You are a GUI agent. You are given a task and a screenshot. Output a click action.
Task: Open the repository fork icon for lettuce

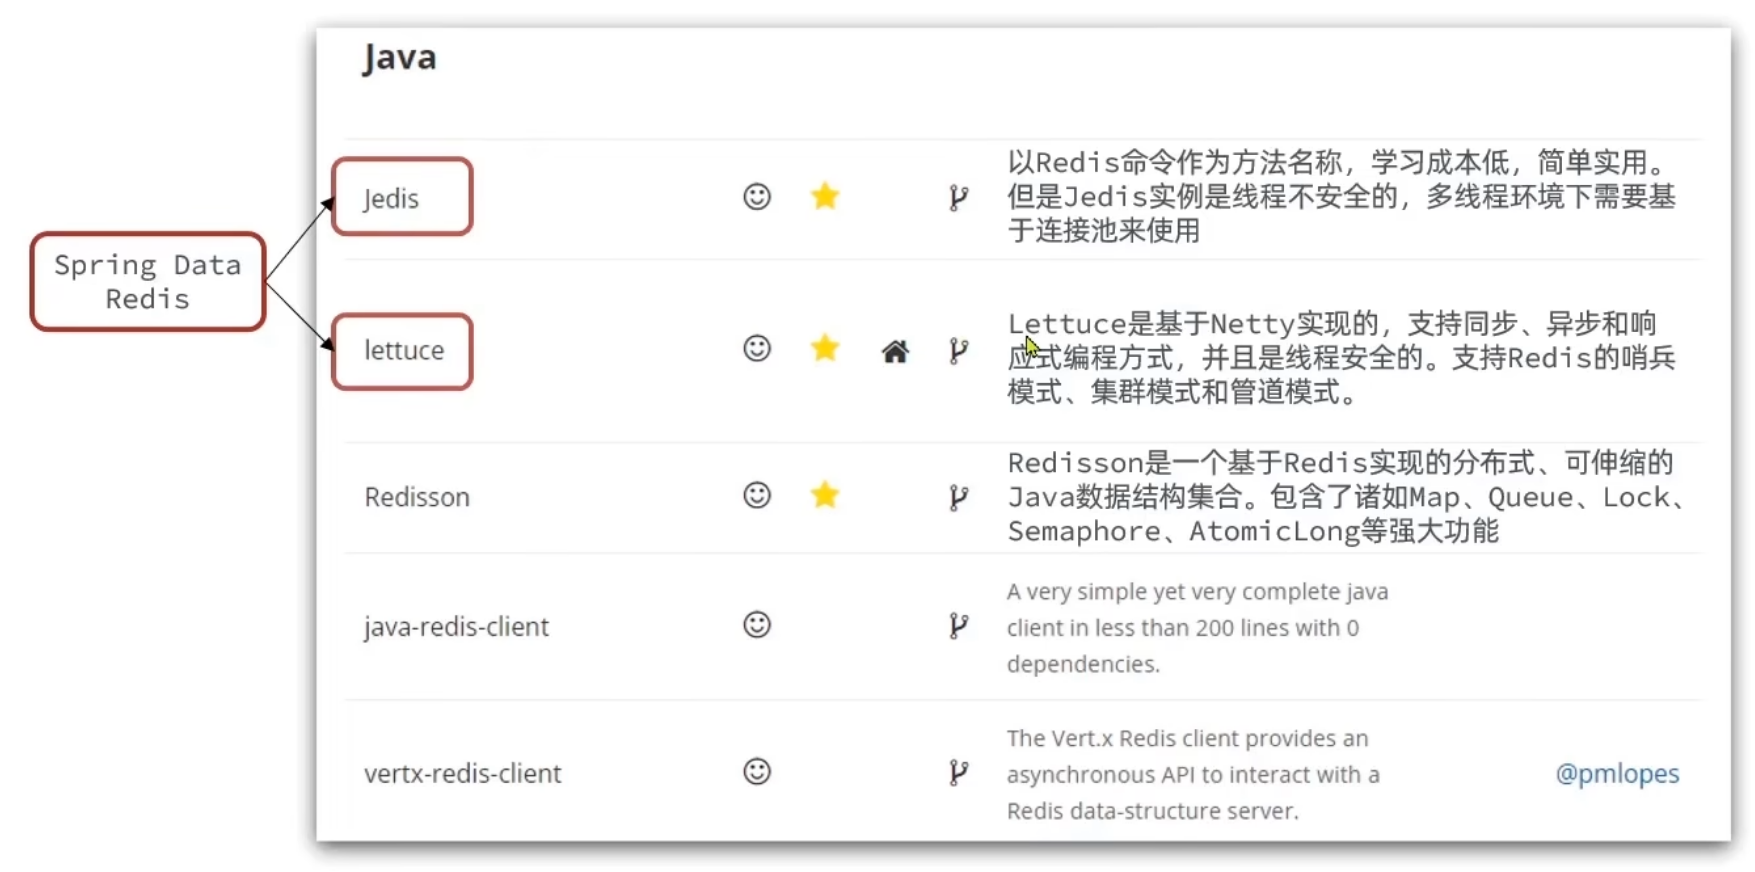click(958, 350)
